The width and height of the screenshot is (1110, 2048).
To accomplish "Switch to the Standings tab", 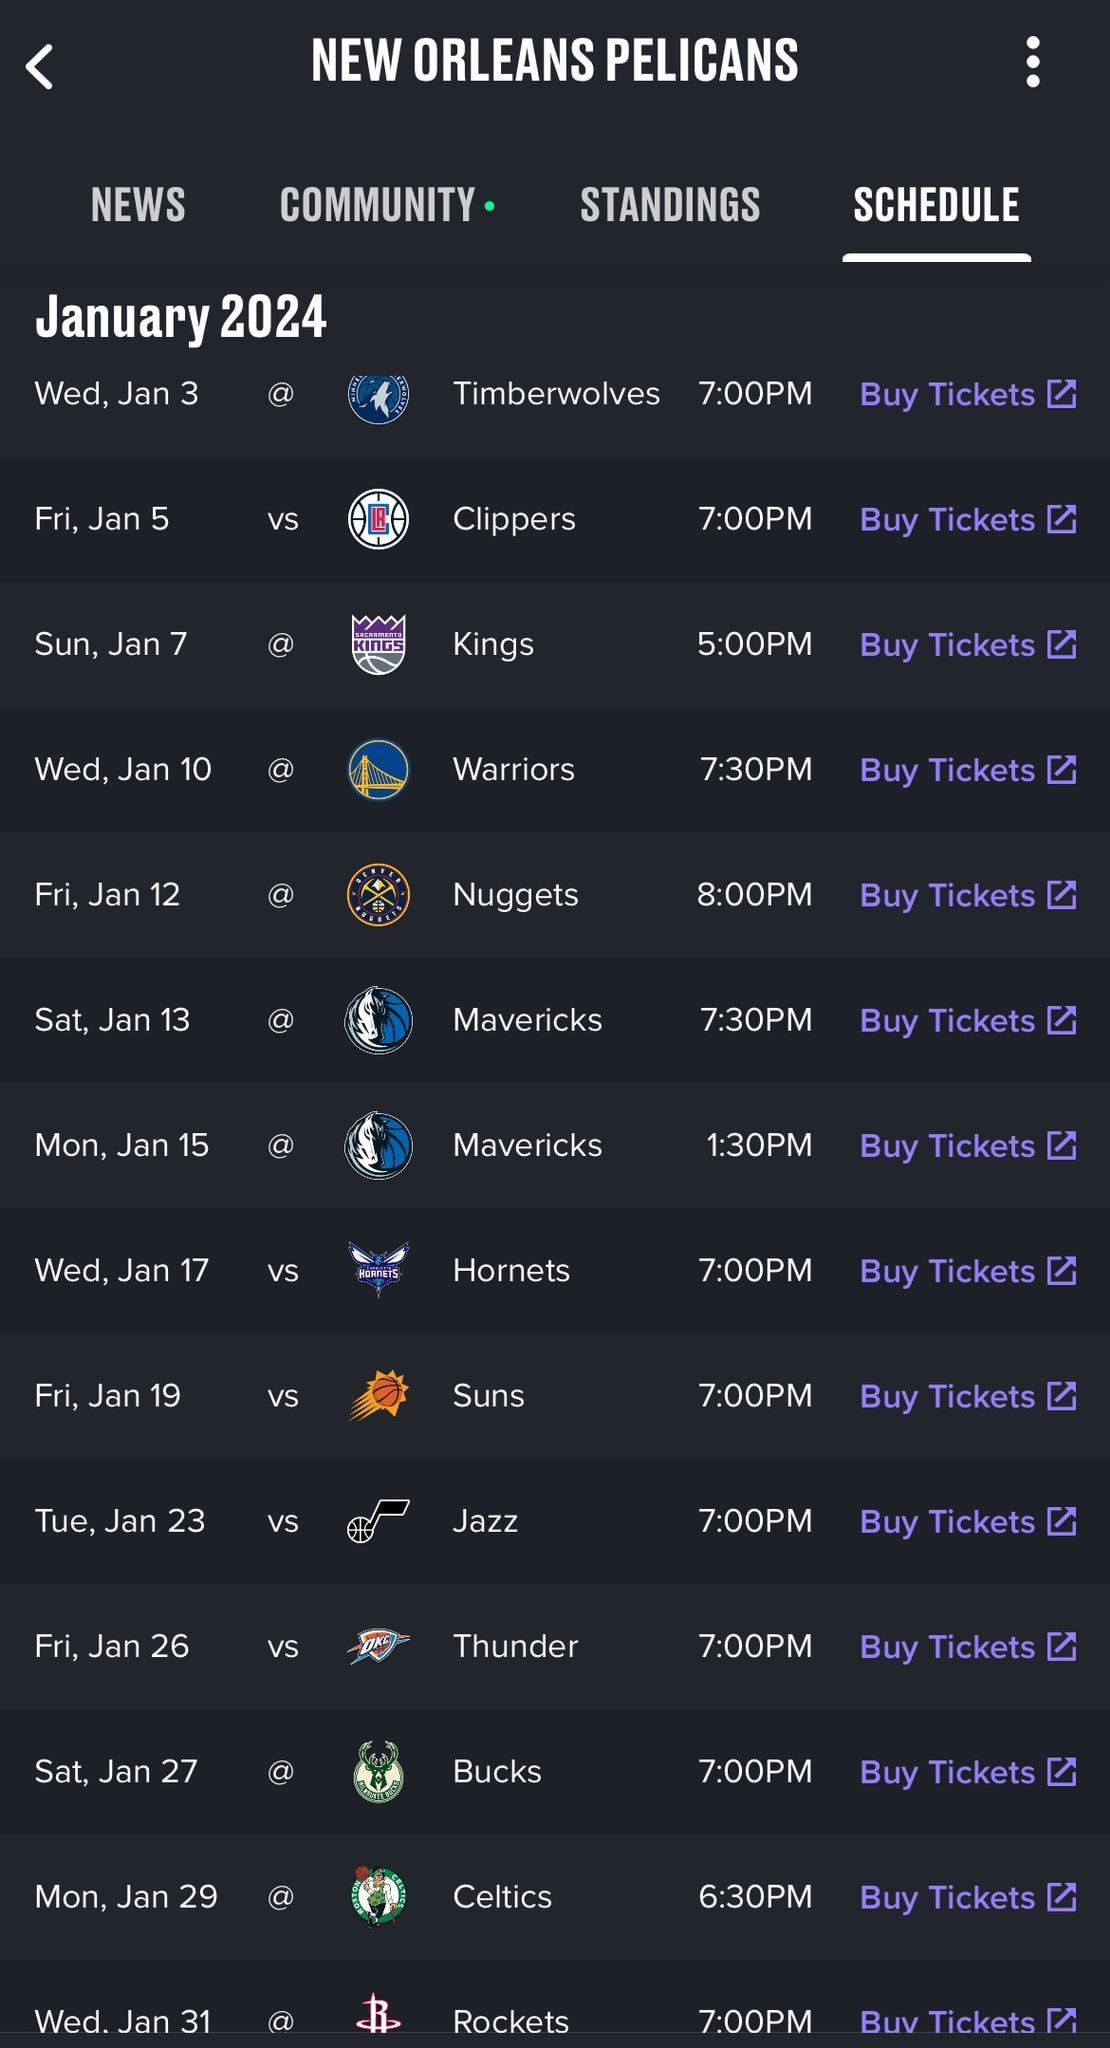I will coord(670,205).
